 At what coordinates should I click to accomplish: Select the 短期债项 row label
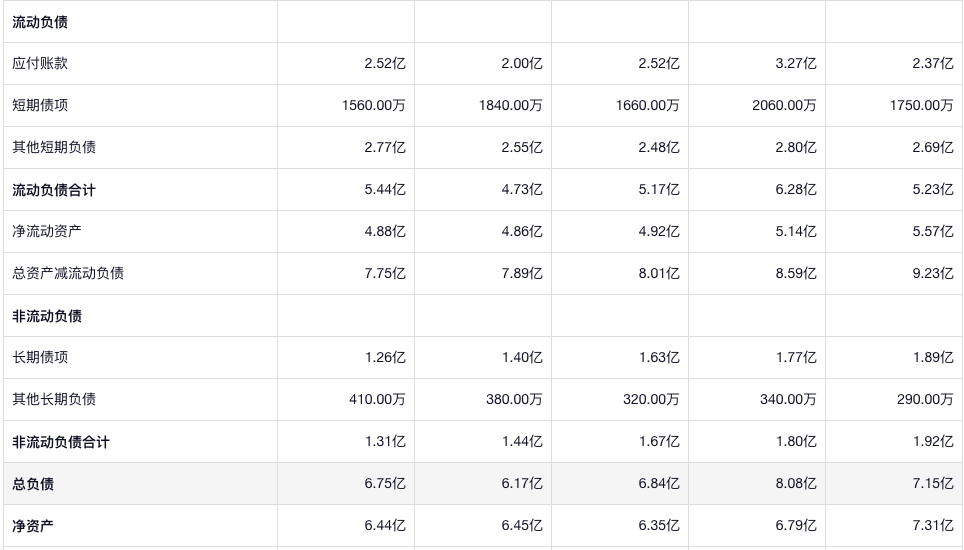40,105
